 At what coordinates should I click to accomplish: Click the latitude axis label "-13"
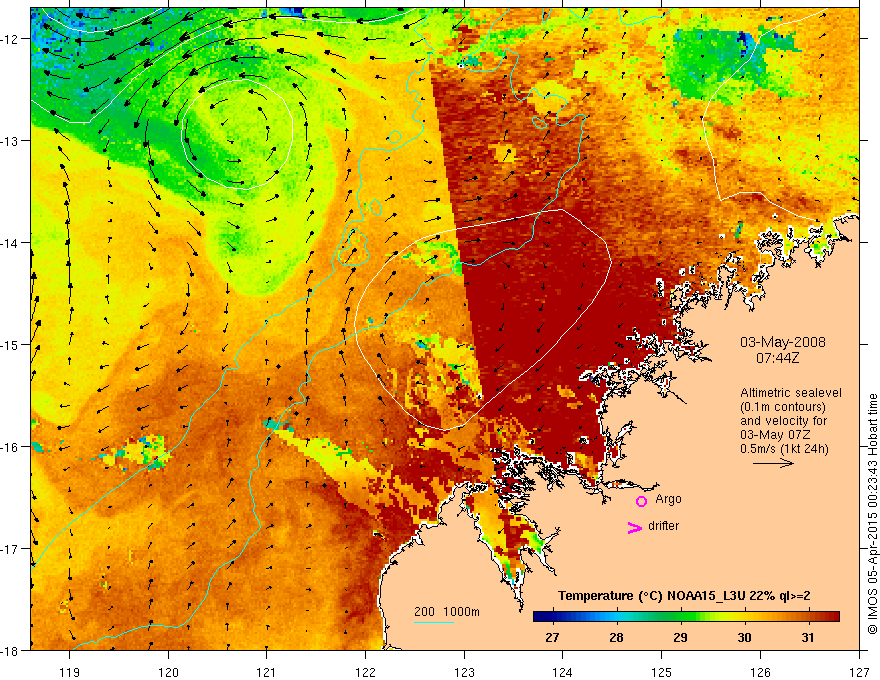[10, 140]
